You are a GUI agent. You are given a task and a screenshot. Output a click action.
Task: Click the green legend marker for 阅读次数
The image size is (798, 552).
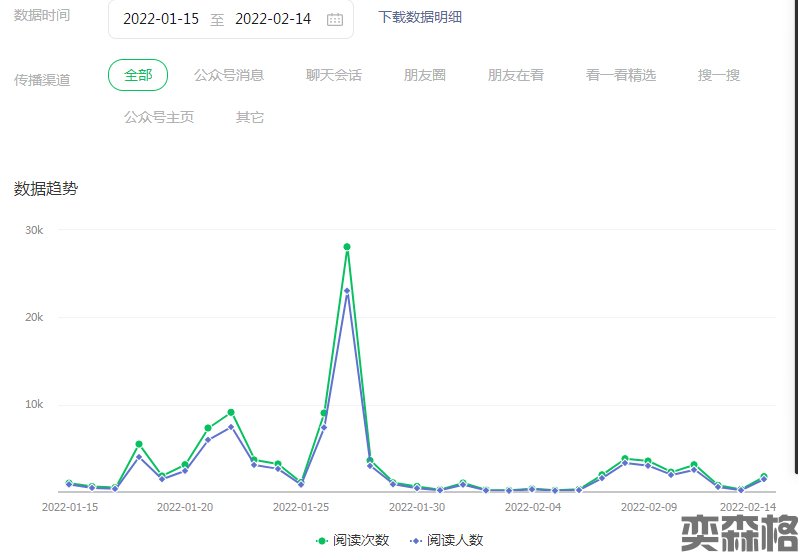pyautogui.click(x=322, y=540)
